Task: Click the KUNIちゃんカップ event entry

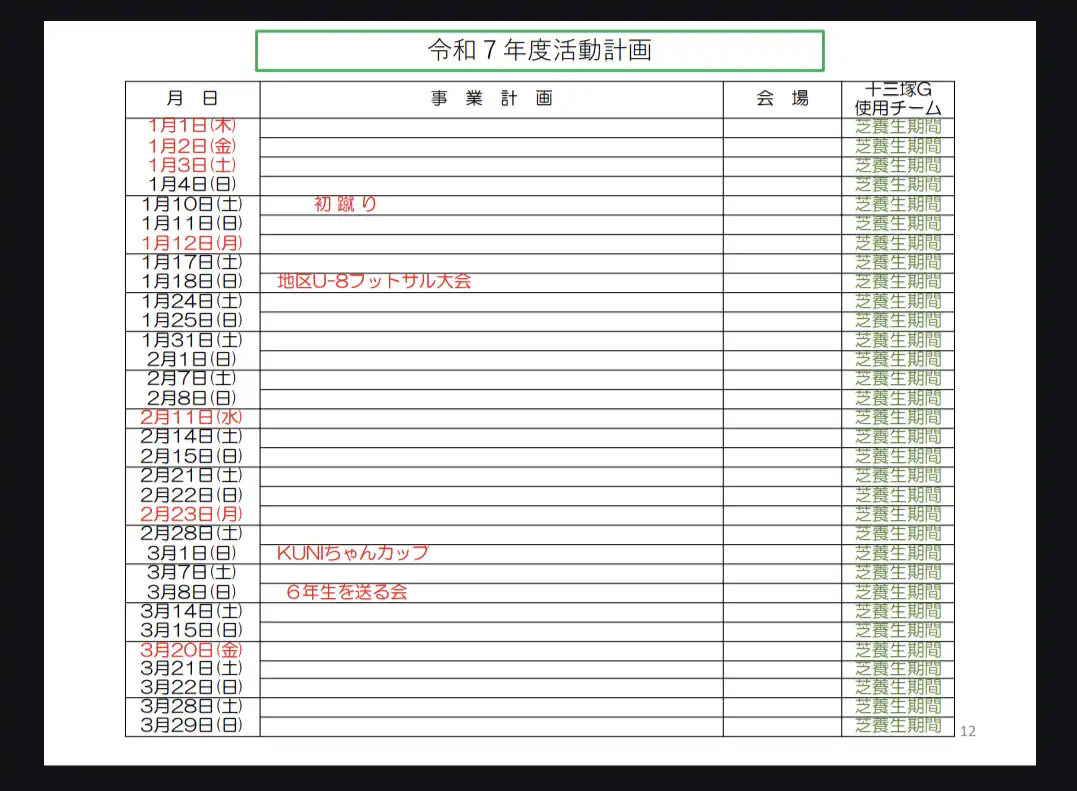Action: (x=353, y=553)
